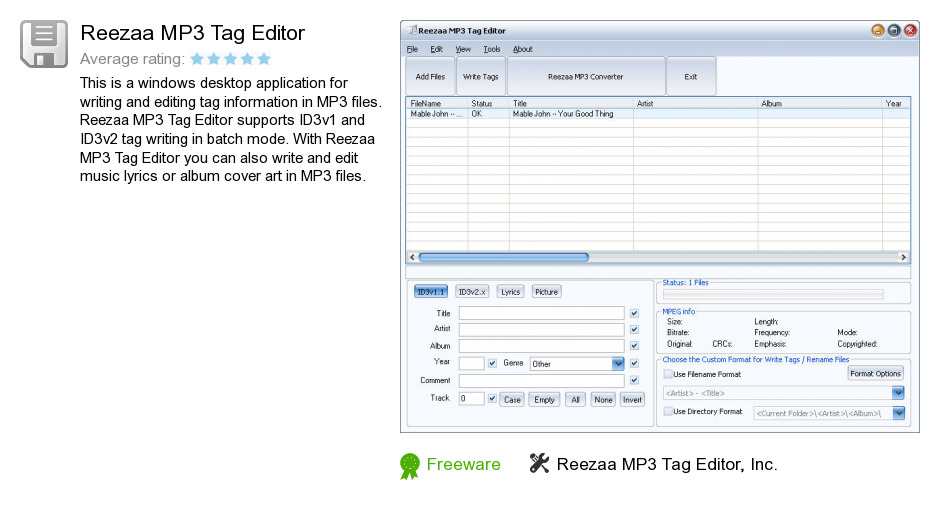Viewport: 940px width, 510px height.
Task: Click the Write Tags toolbar button
Action: point(481,76)
